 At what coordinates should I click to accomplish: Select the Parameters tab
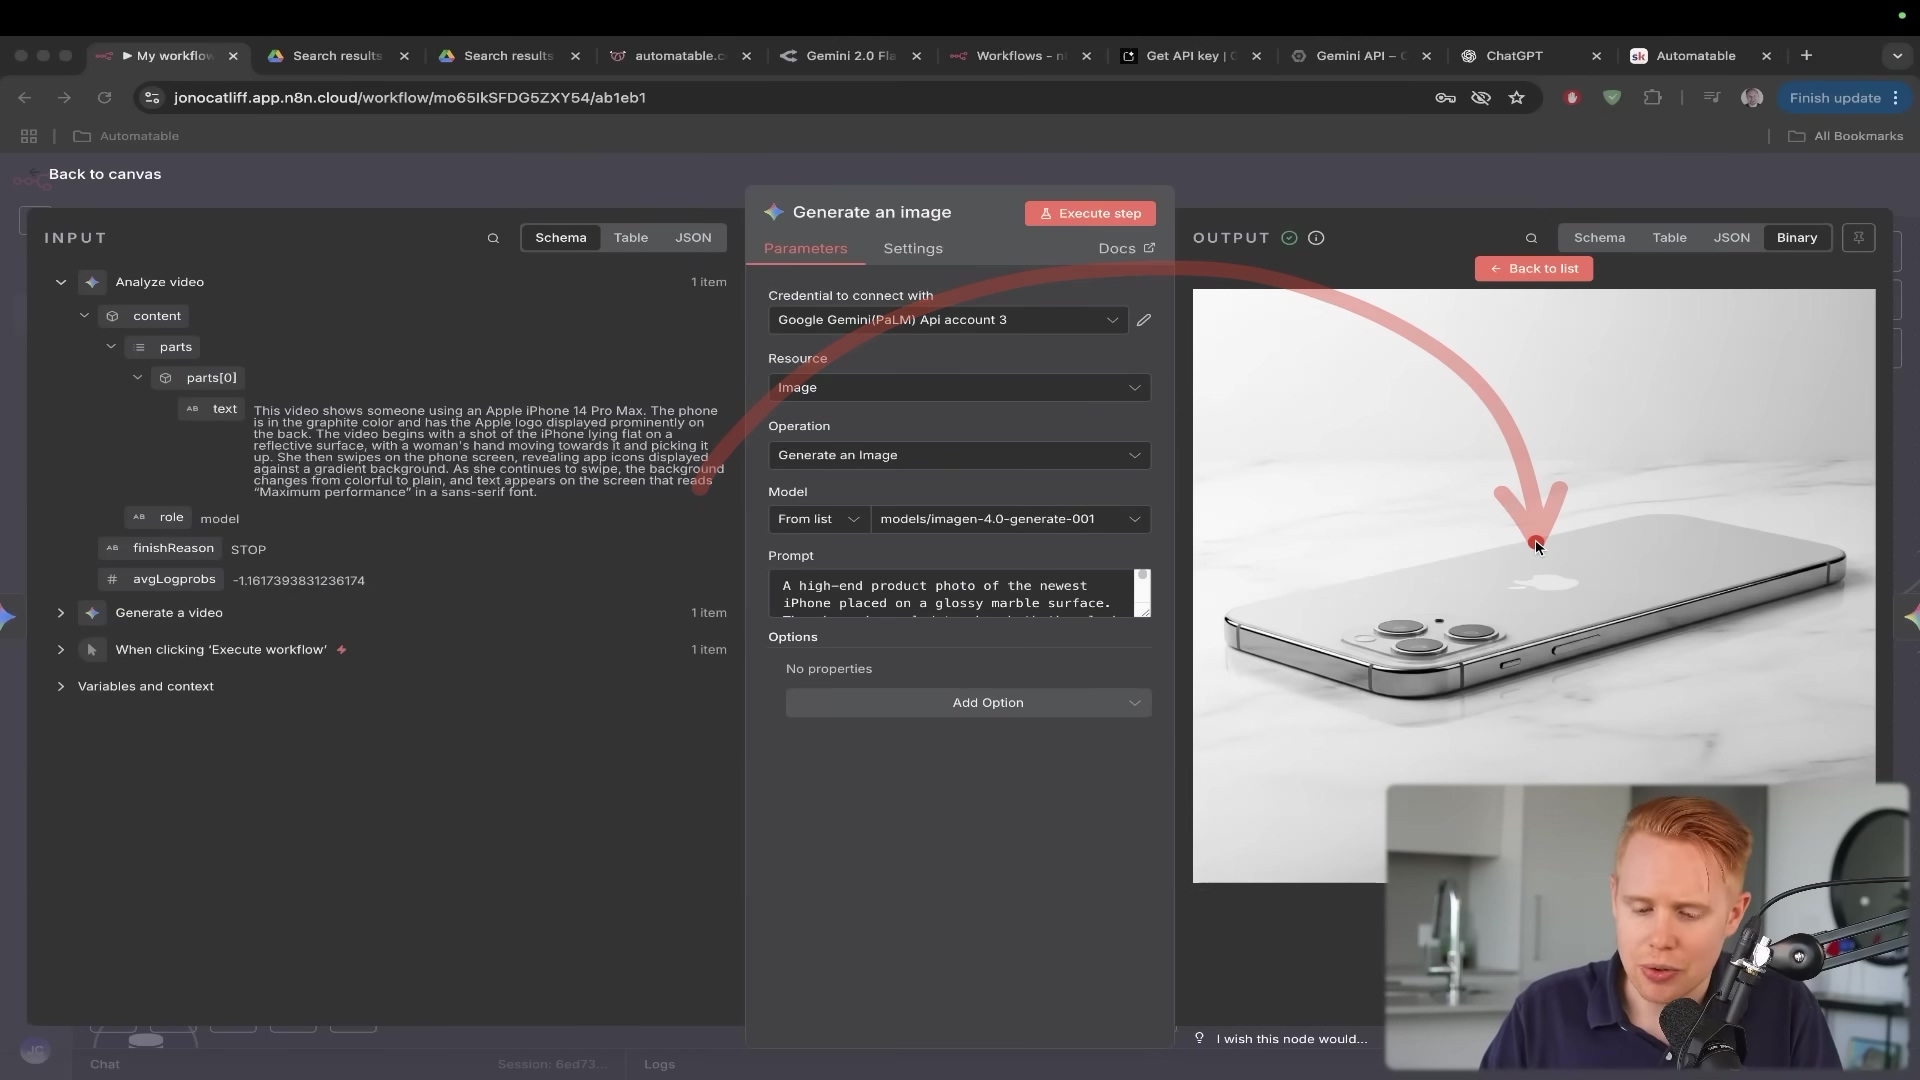pos(805,249)
